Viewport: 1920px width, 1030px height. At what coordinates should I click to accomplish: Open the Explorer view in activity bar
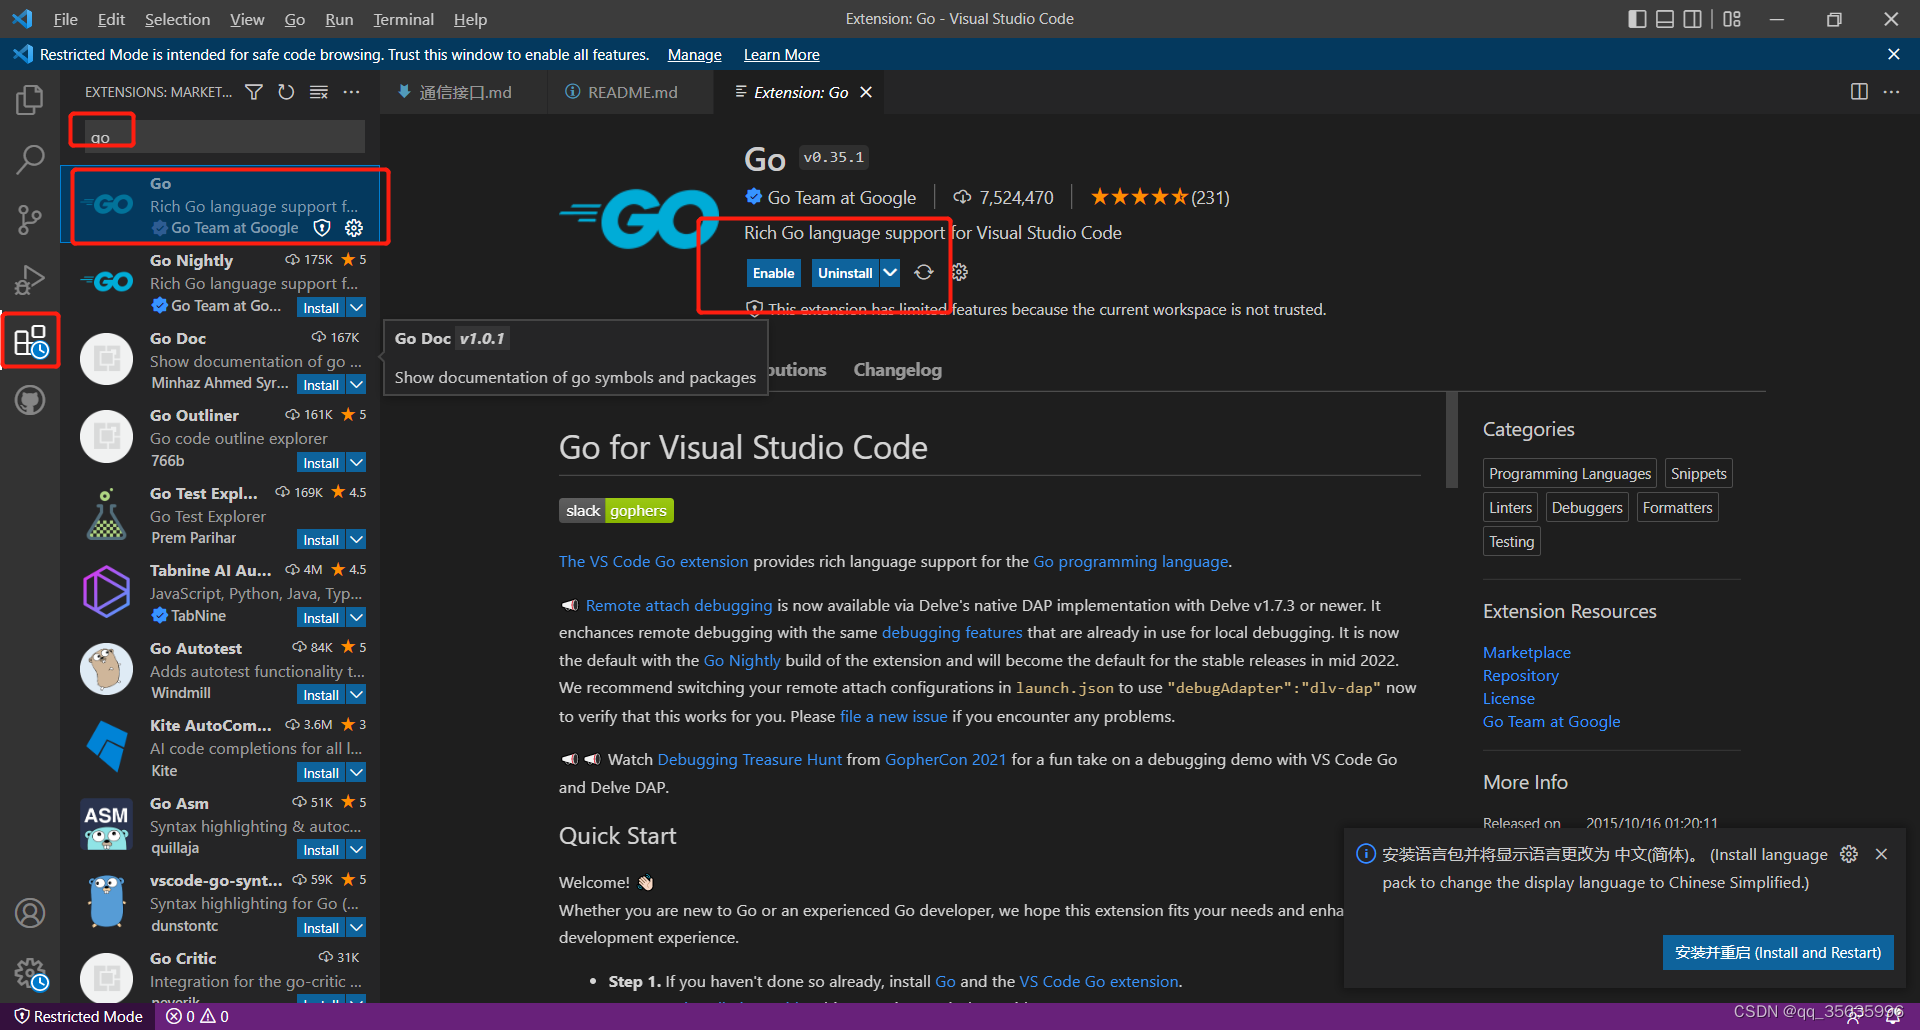30,100
